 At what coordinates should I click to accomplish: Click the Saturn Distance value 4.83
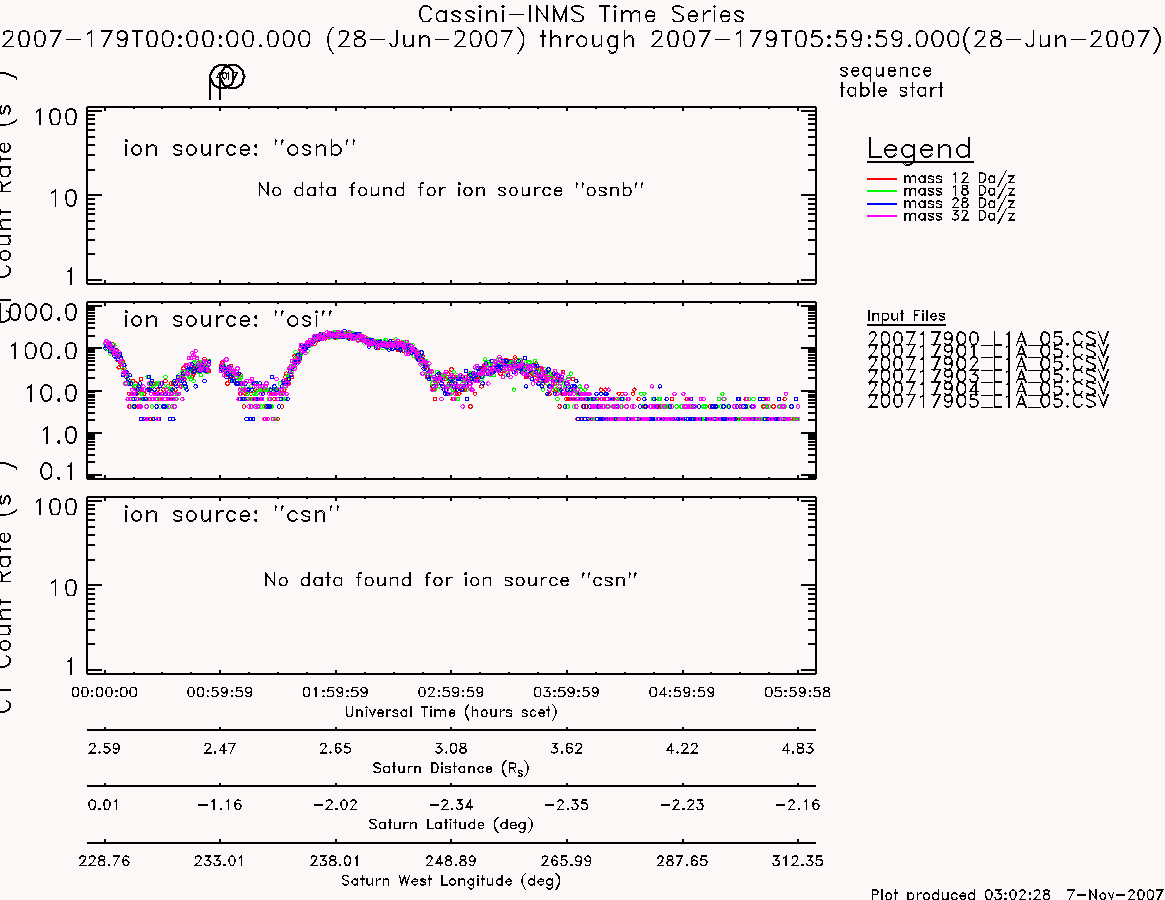pyautogui.click(x=797, y=748)
